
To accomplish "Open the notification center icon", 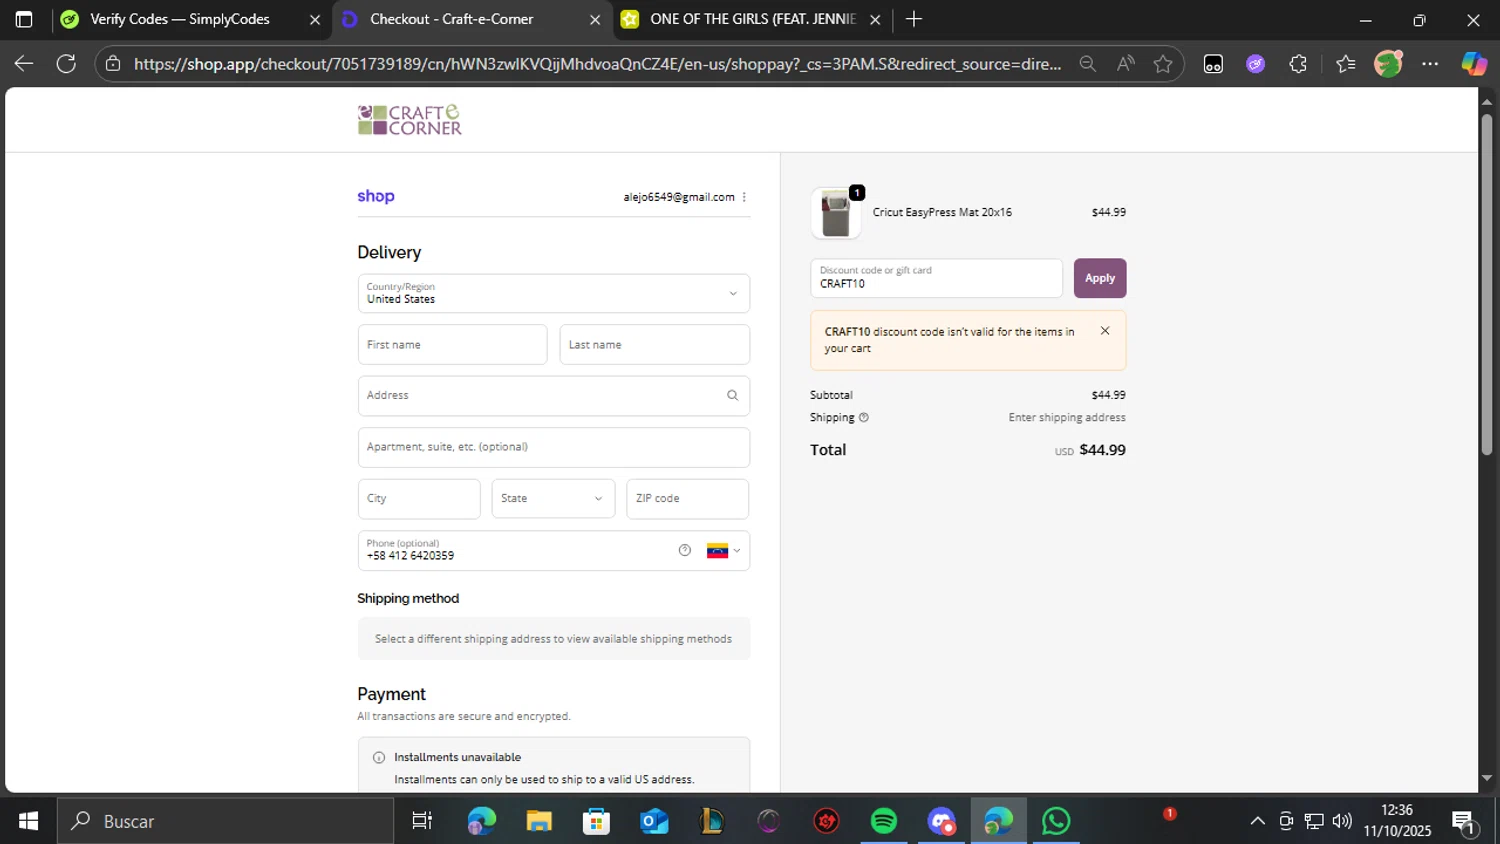I will point(1464,821).
